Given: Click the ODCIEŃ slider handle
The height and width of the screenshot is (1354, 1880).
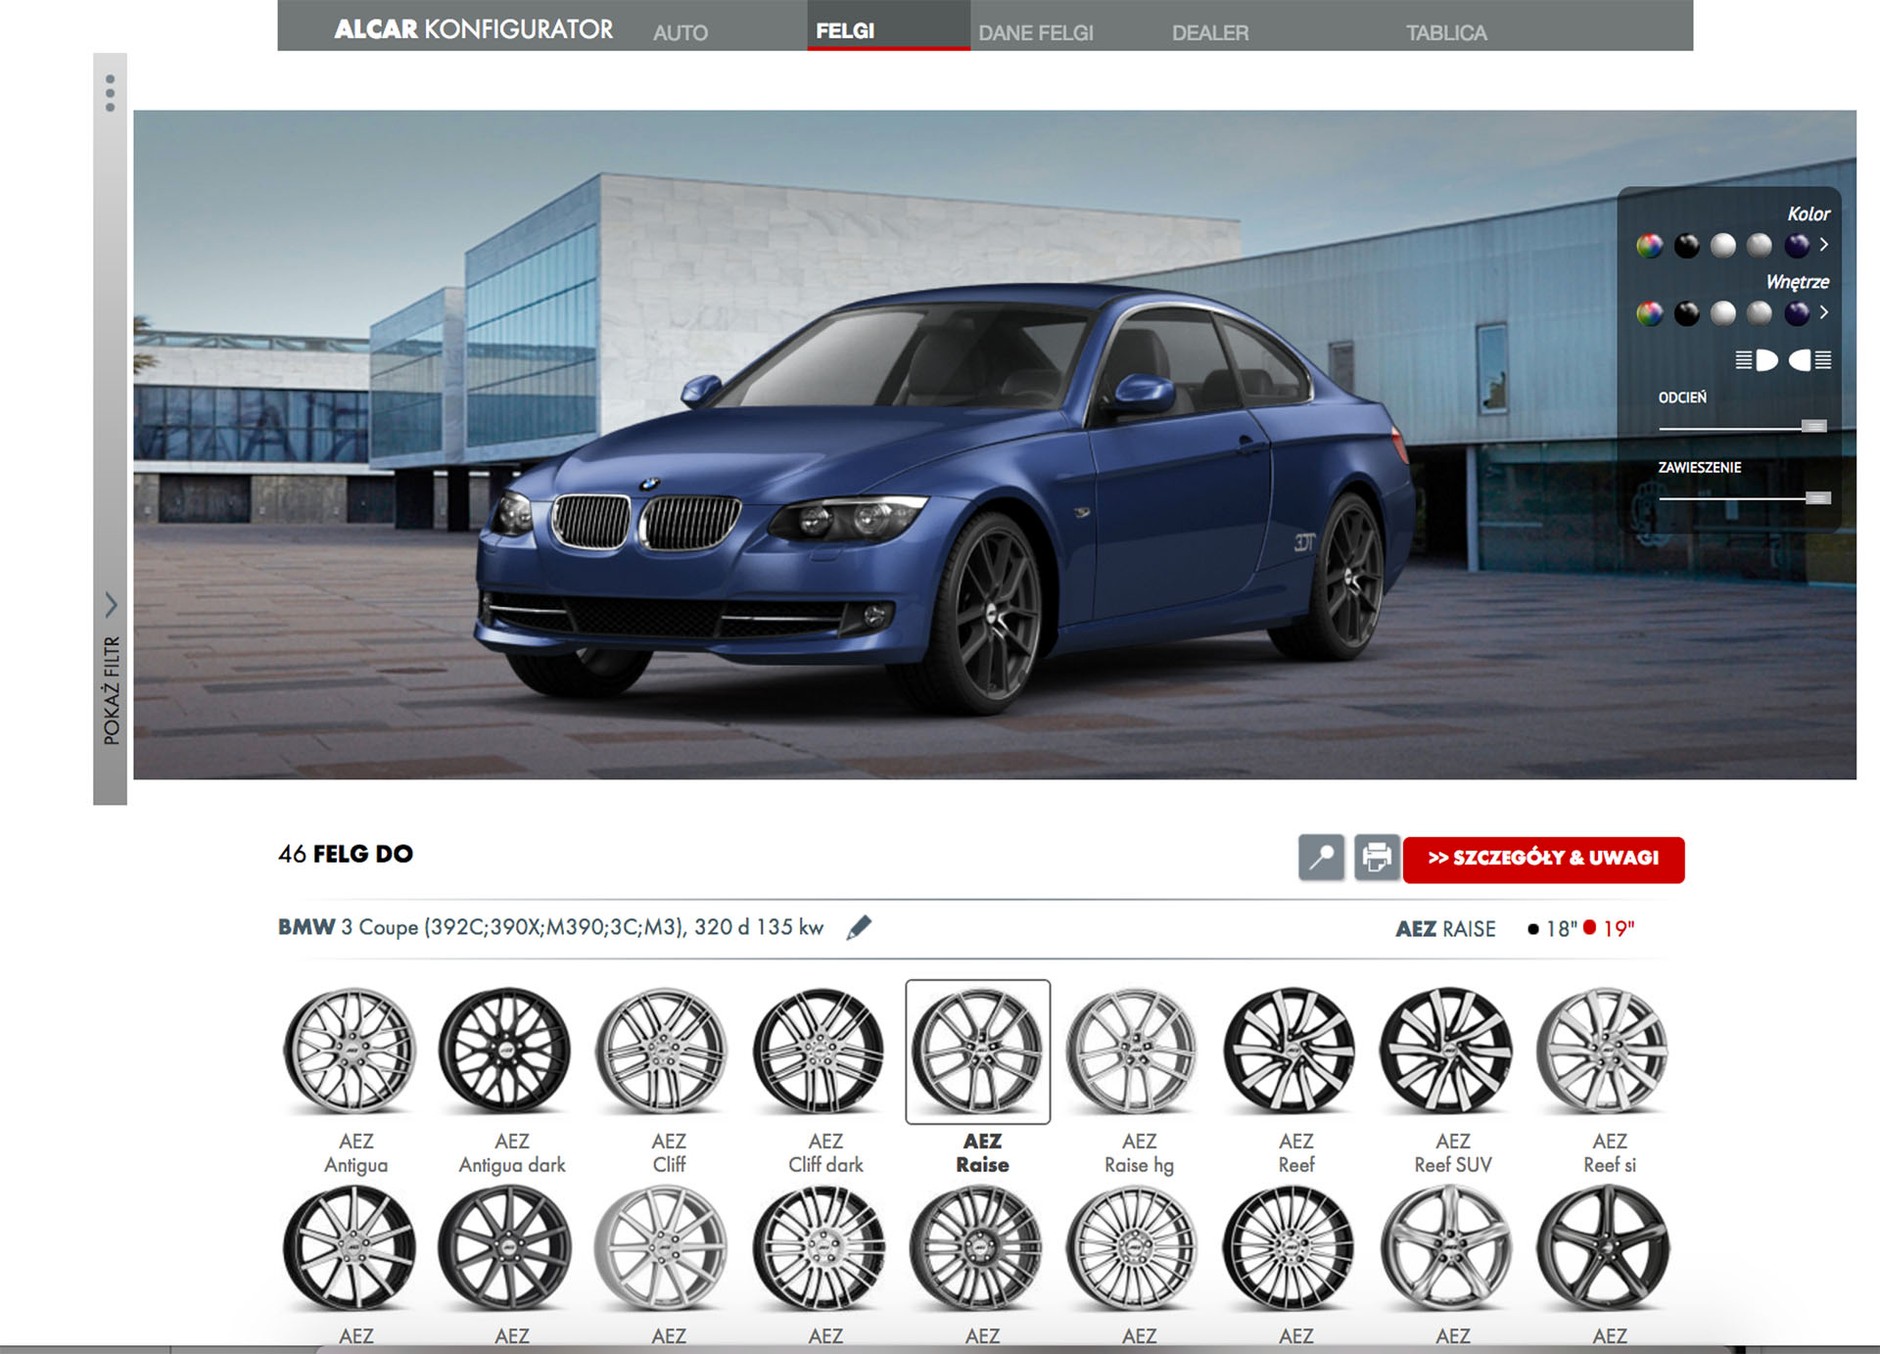Looking at the screenshot, I should point(1814,426).
